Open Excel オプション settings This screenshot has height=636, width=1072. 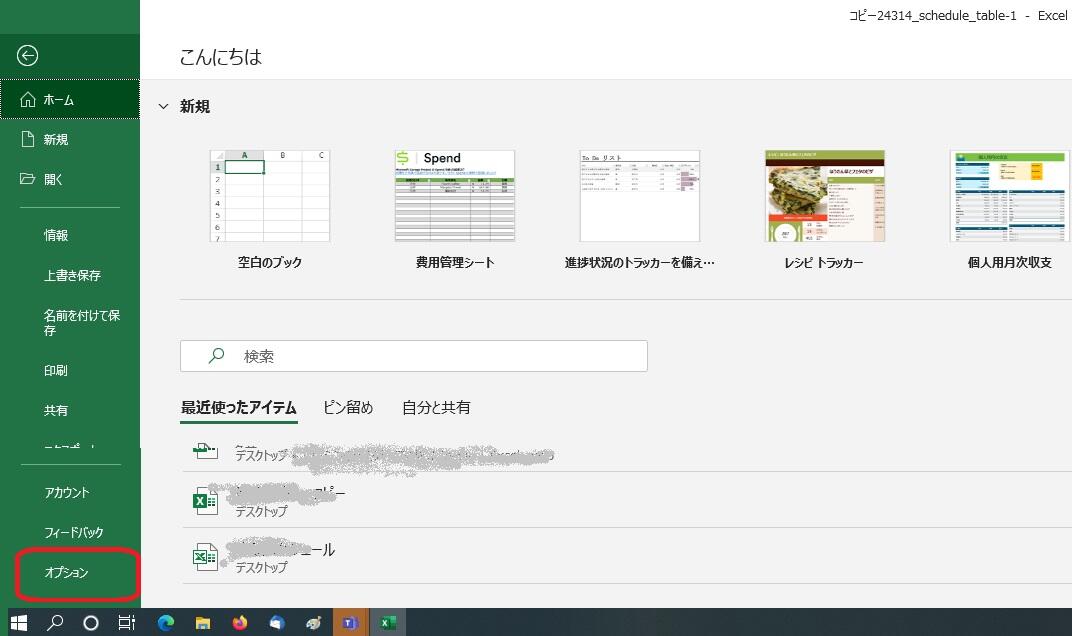67,573
